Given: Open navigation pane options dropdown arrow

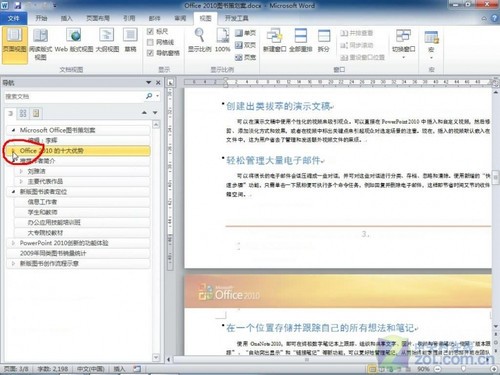Looking at the screenshot, I should tap(148, 83).
